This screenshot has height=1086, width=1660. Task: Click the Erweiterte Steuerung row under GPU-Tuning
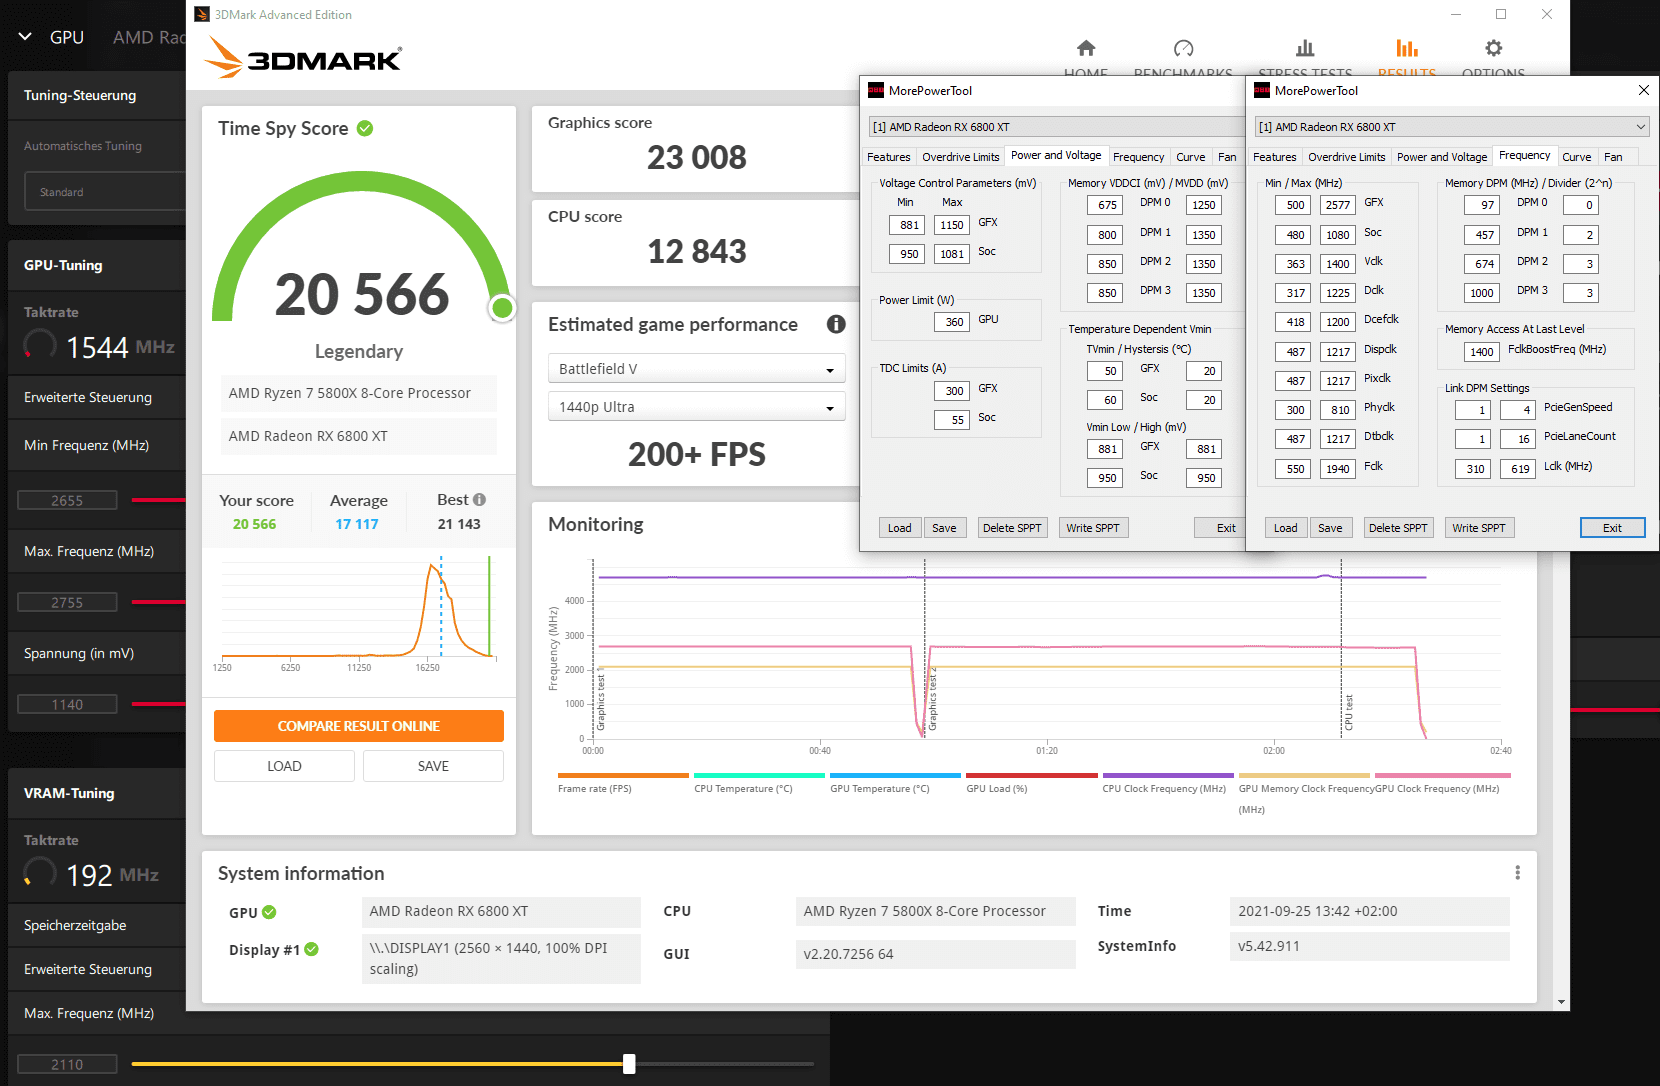pyautogui.click(x=97, y=397)
